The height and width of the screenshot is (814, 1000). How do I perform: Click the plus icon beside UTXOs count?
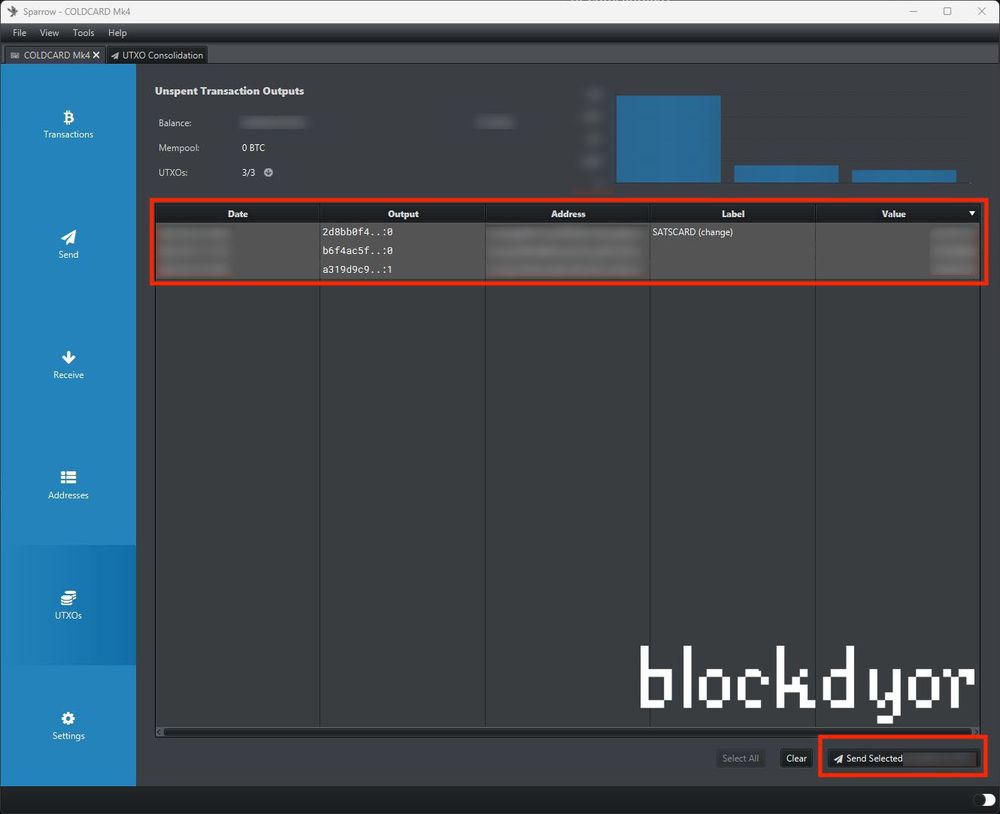click(x=268, y=173)
